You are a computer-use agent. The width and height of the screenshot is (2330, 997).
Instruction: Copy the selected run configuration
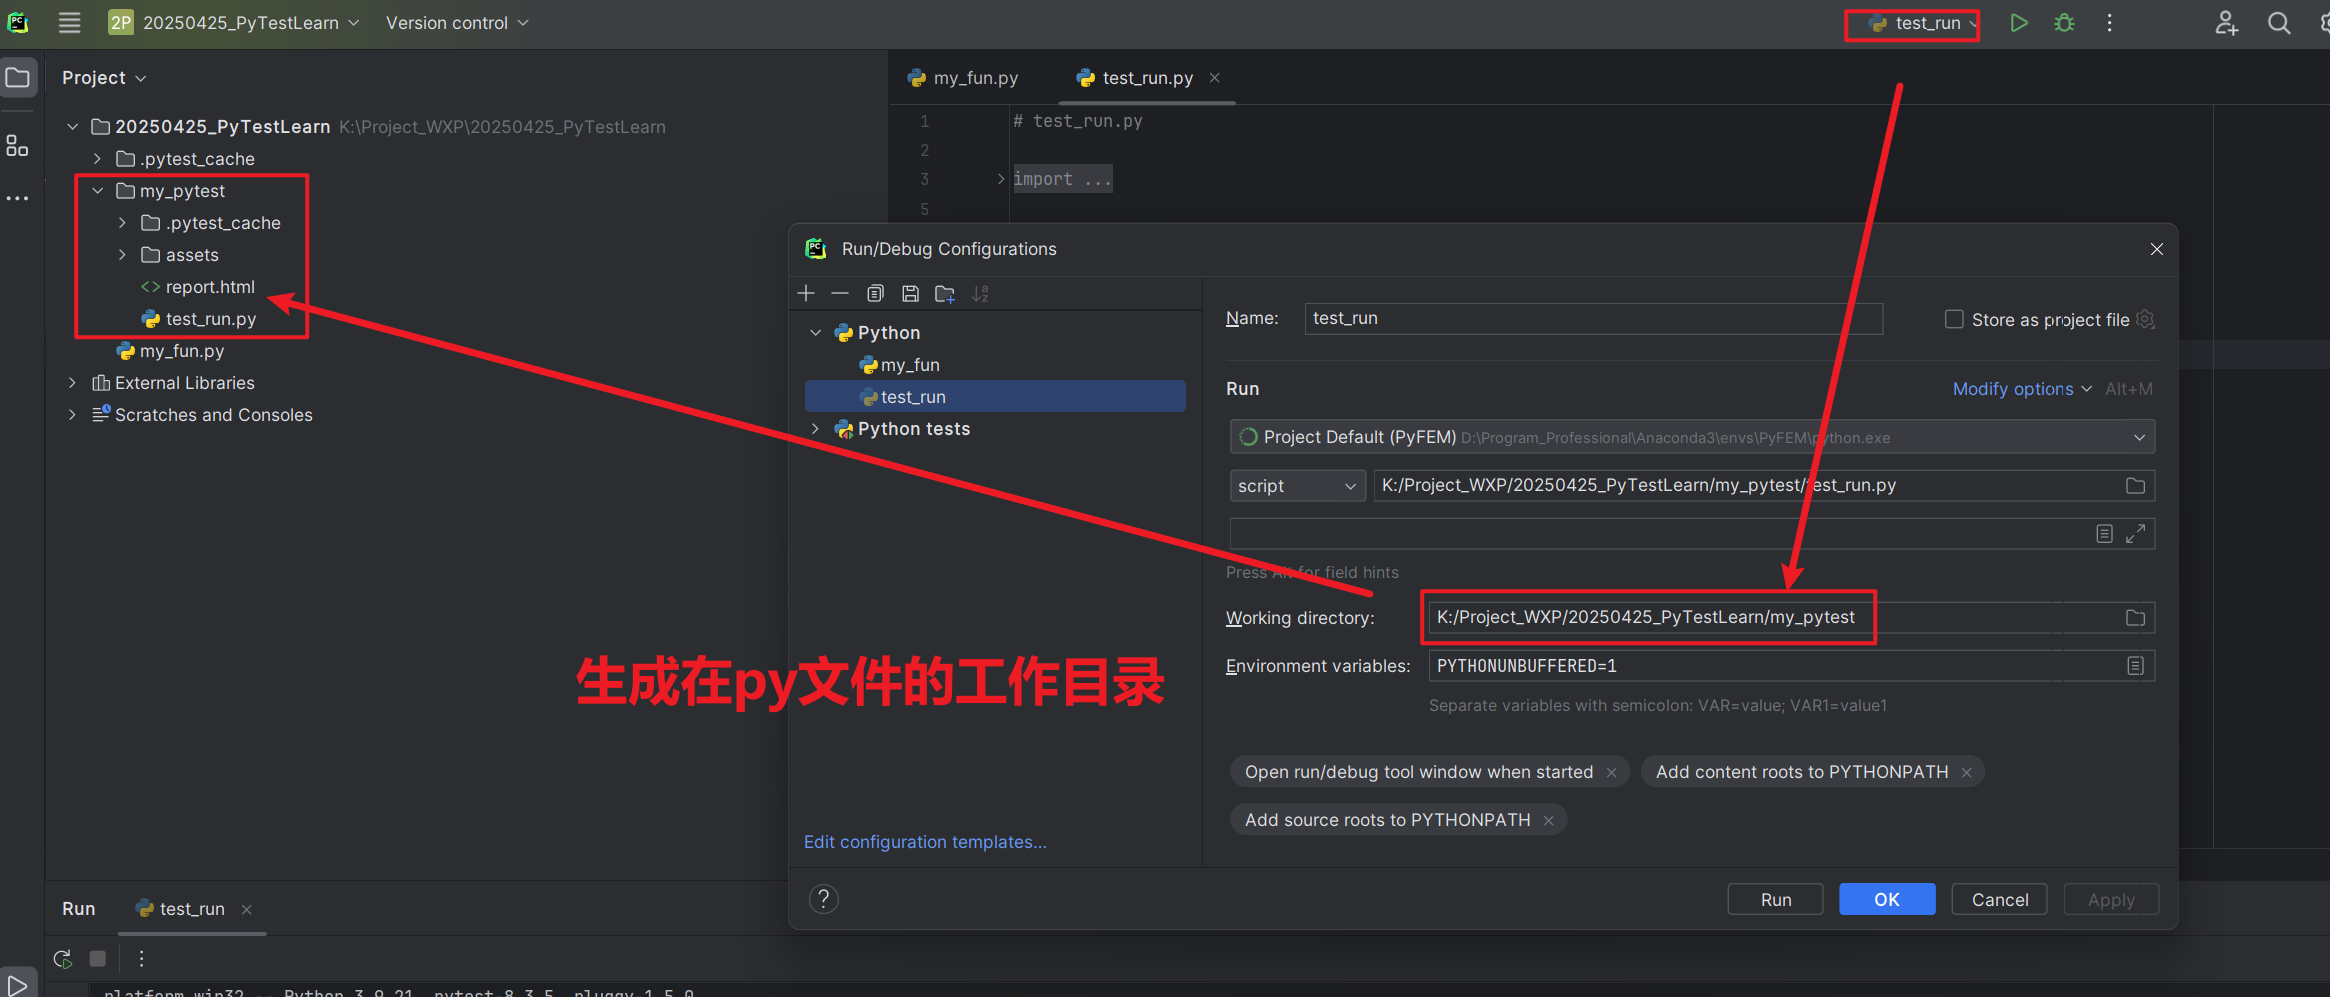tap(875, 293)
